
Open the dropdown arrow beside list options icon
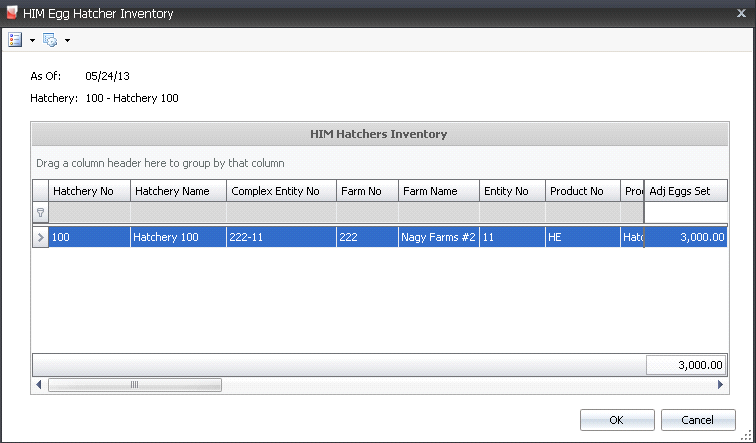click(32, 41)
